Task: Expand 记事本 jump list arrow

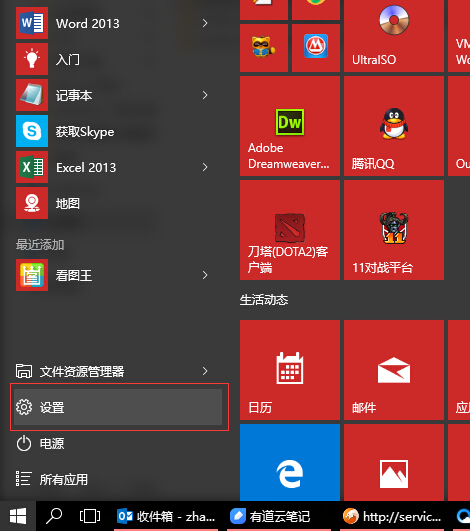Action: 205,95
